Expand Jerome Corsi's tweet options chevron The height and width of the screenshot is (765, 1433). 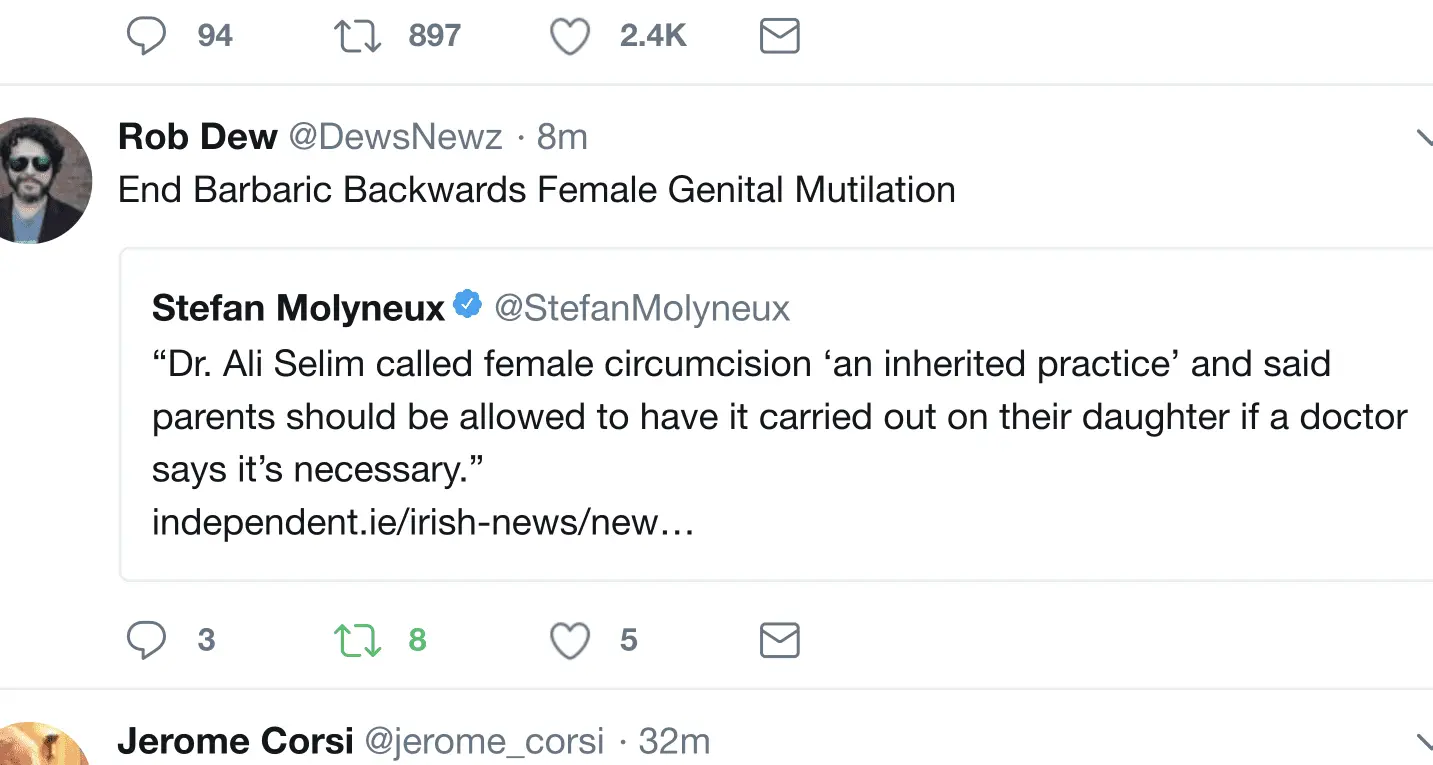1424,742
